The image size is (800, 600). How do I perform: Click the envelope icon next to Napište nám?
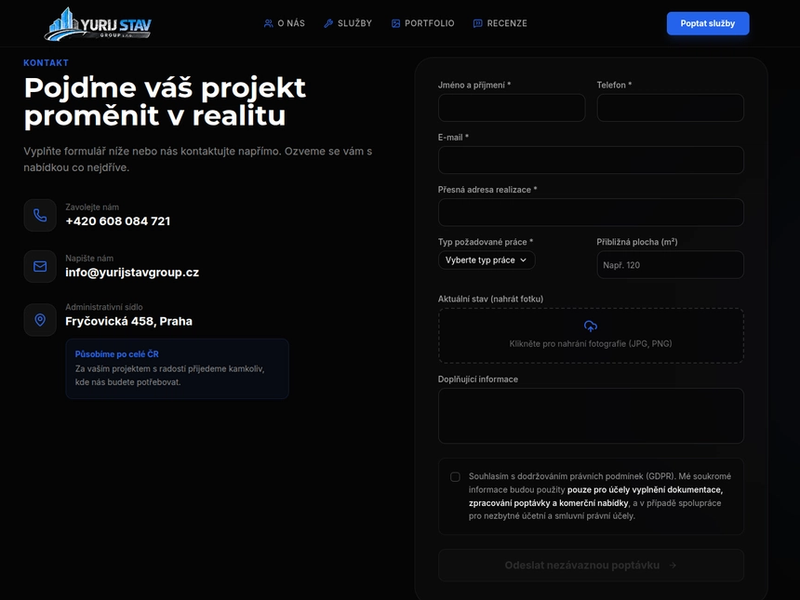tap(40, 266)
